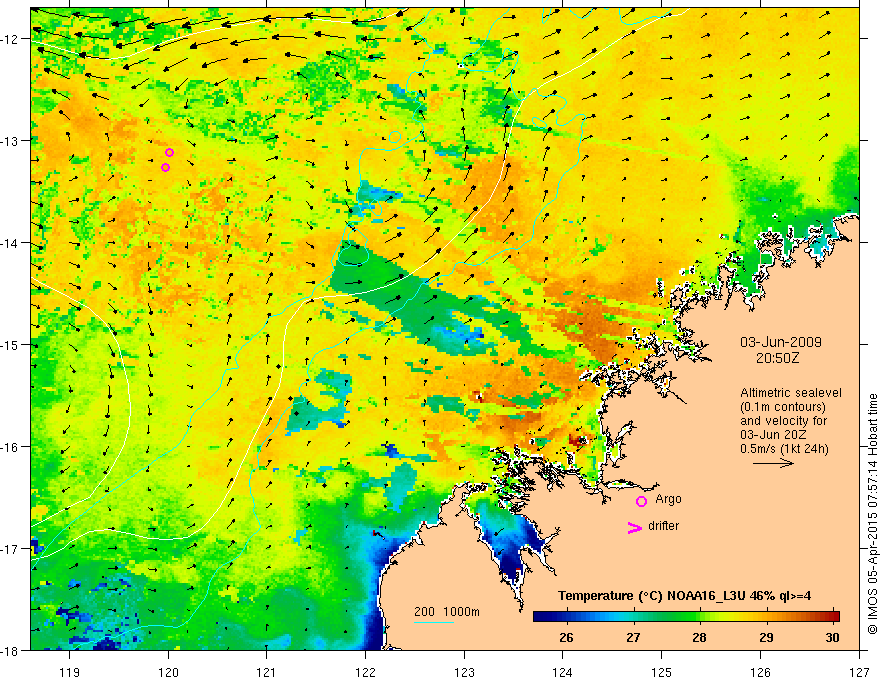Image resolution: width=880 pixels, height=680 pixels.
Task: Click the Argo legend circle symbol
Action: (641, 501)
